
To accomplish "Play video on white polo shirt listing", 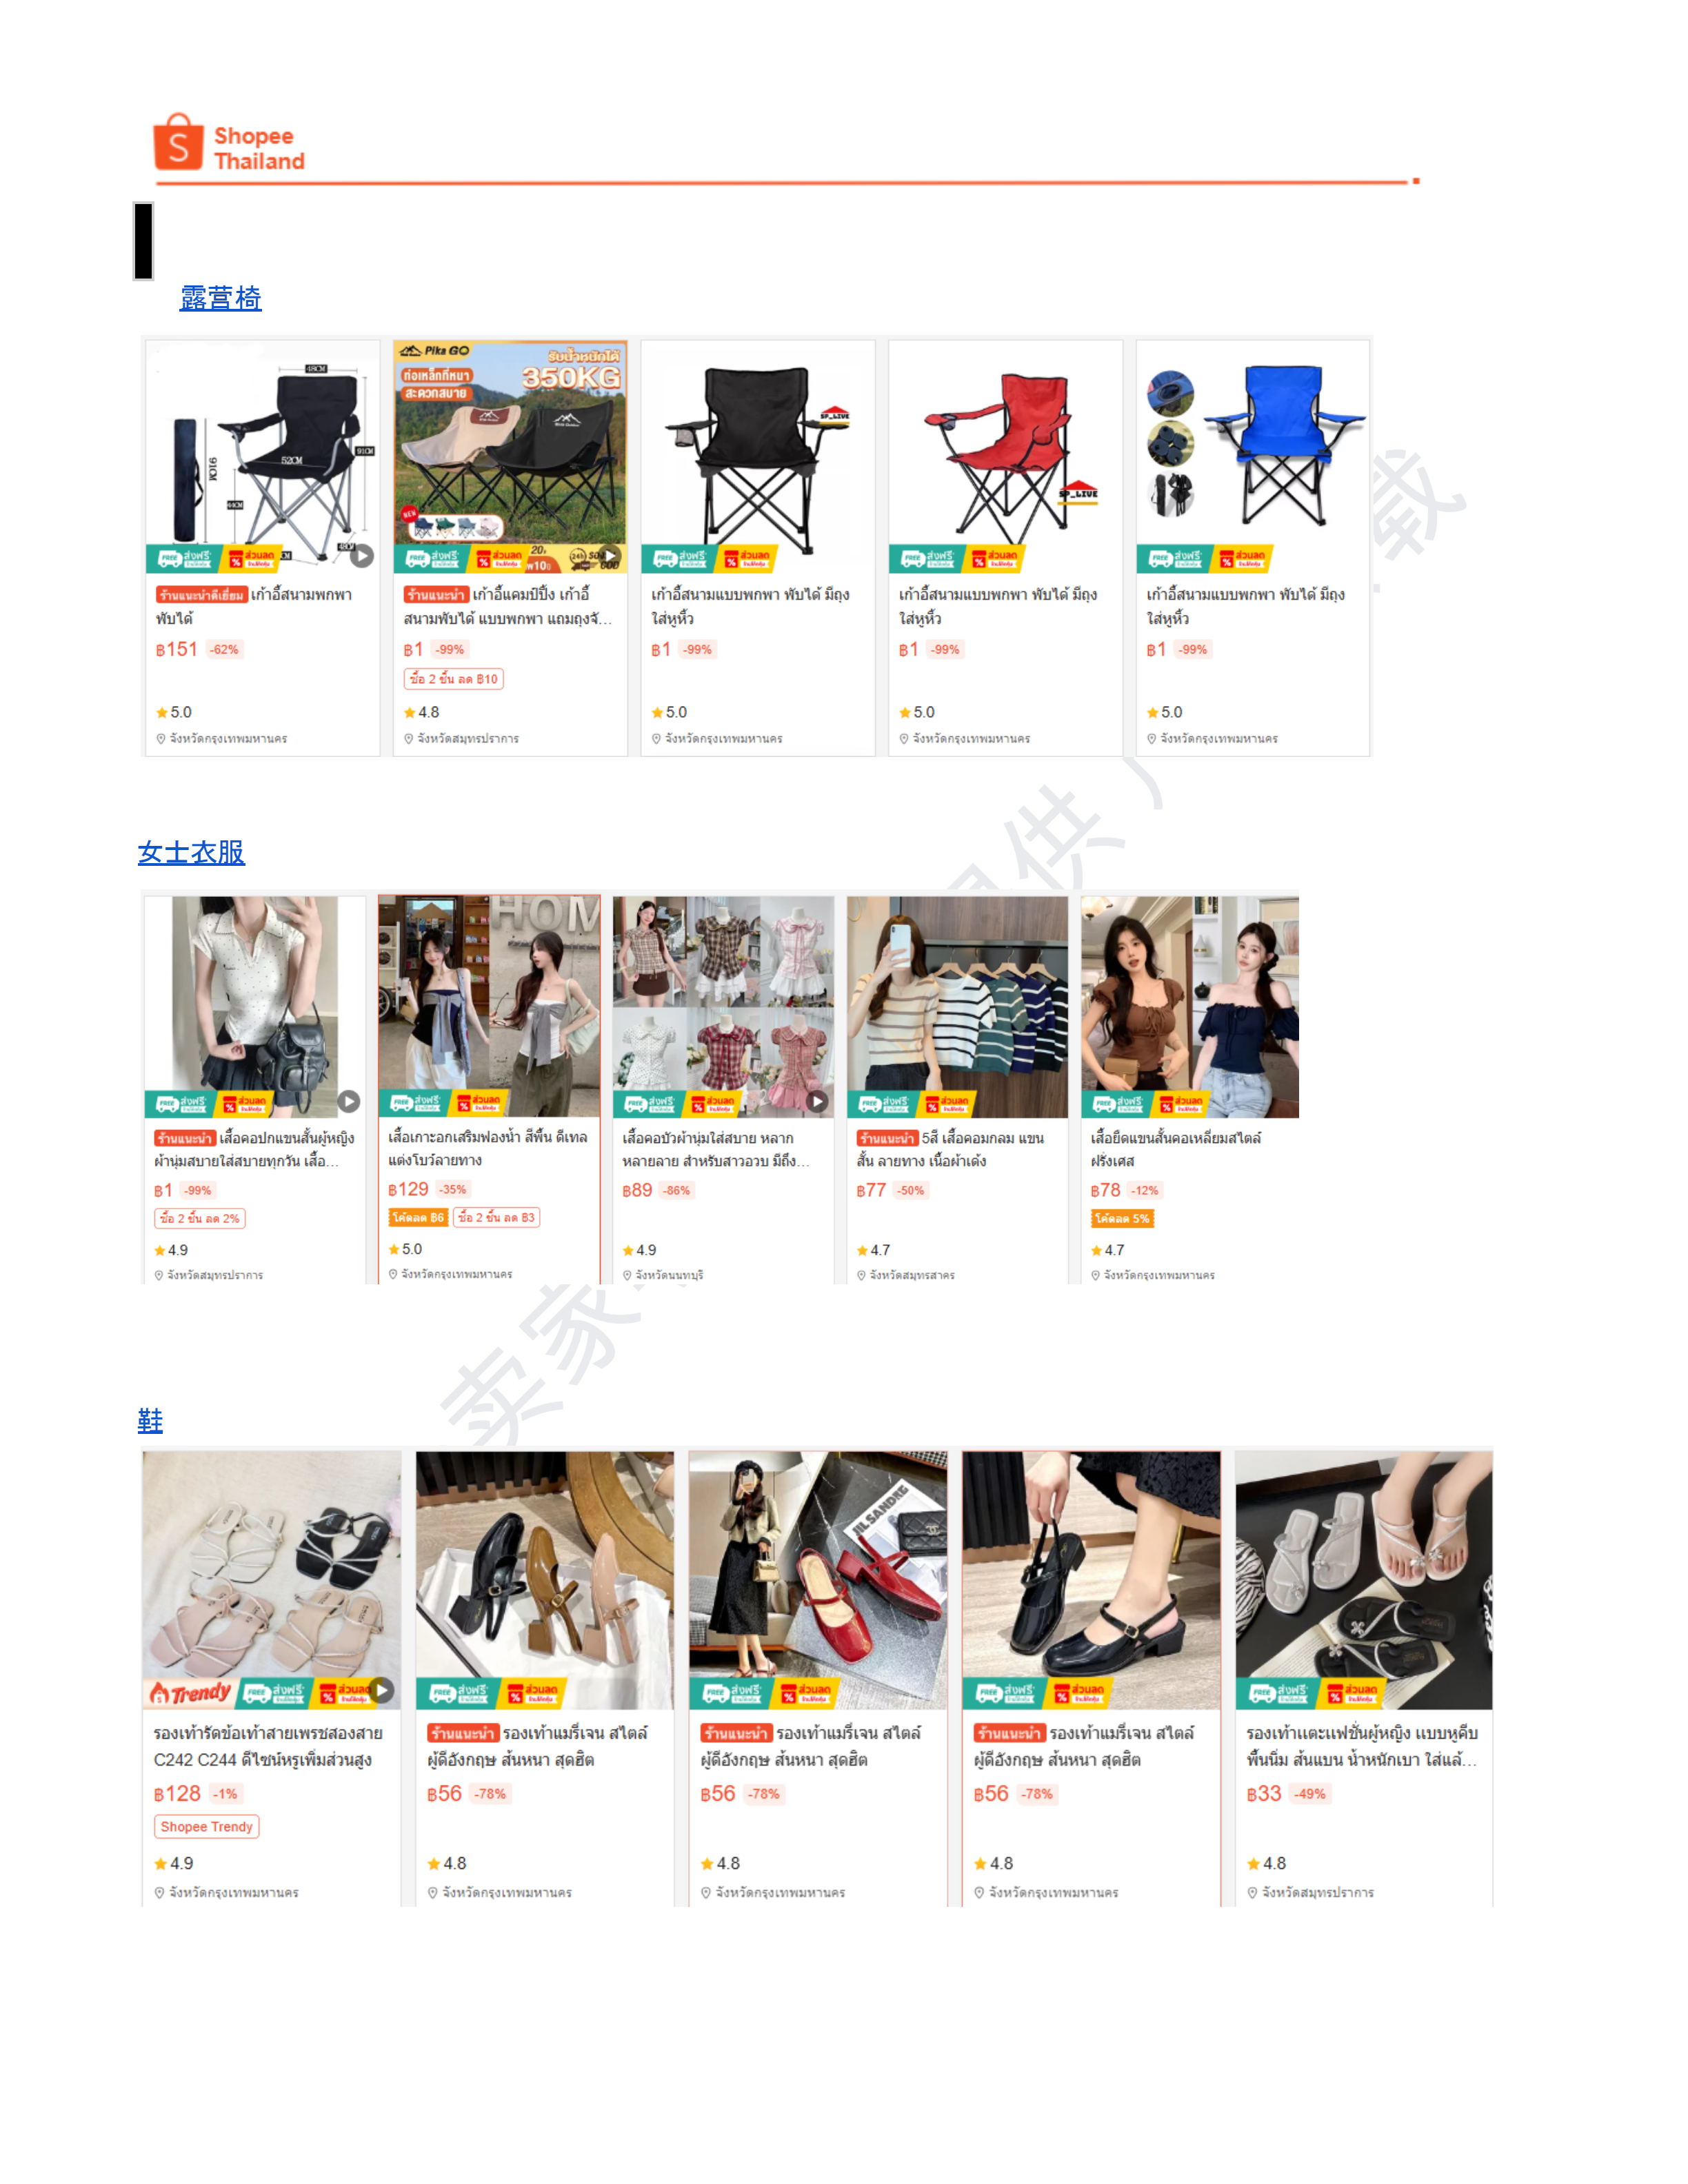I will tap(348, 1101).
